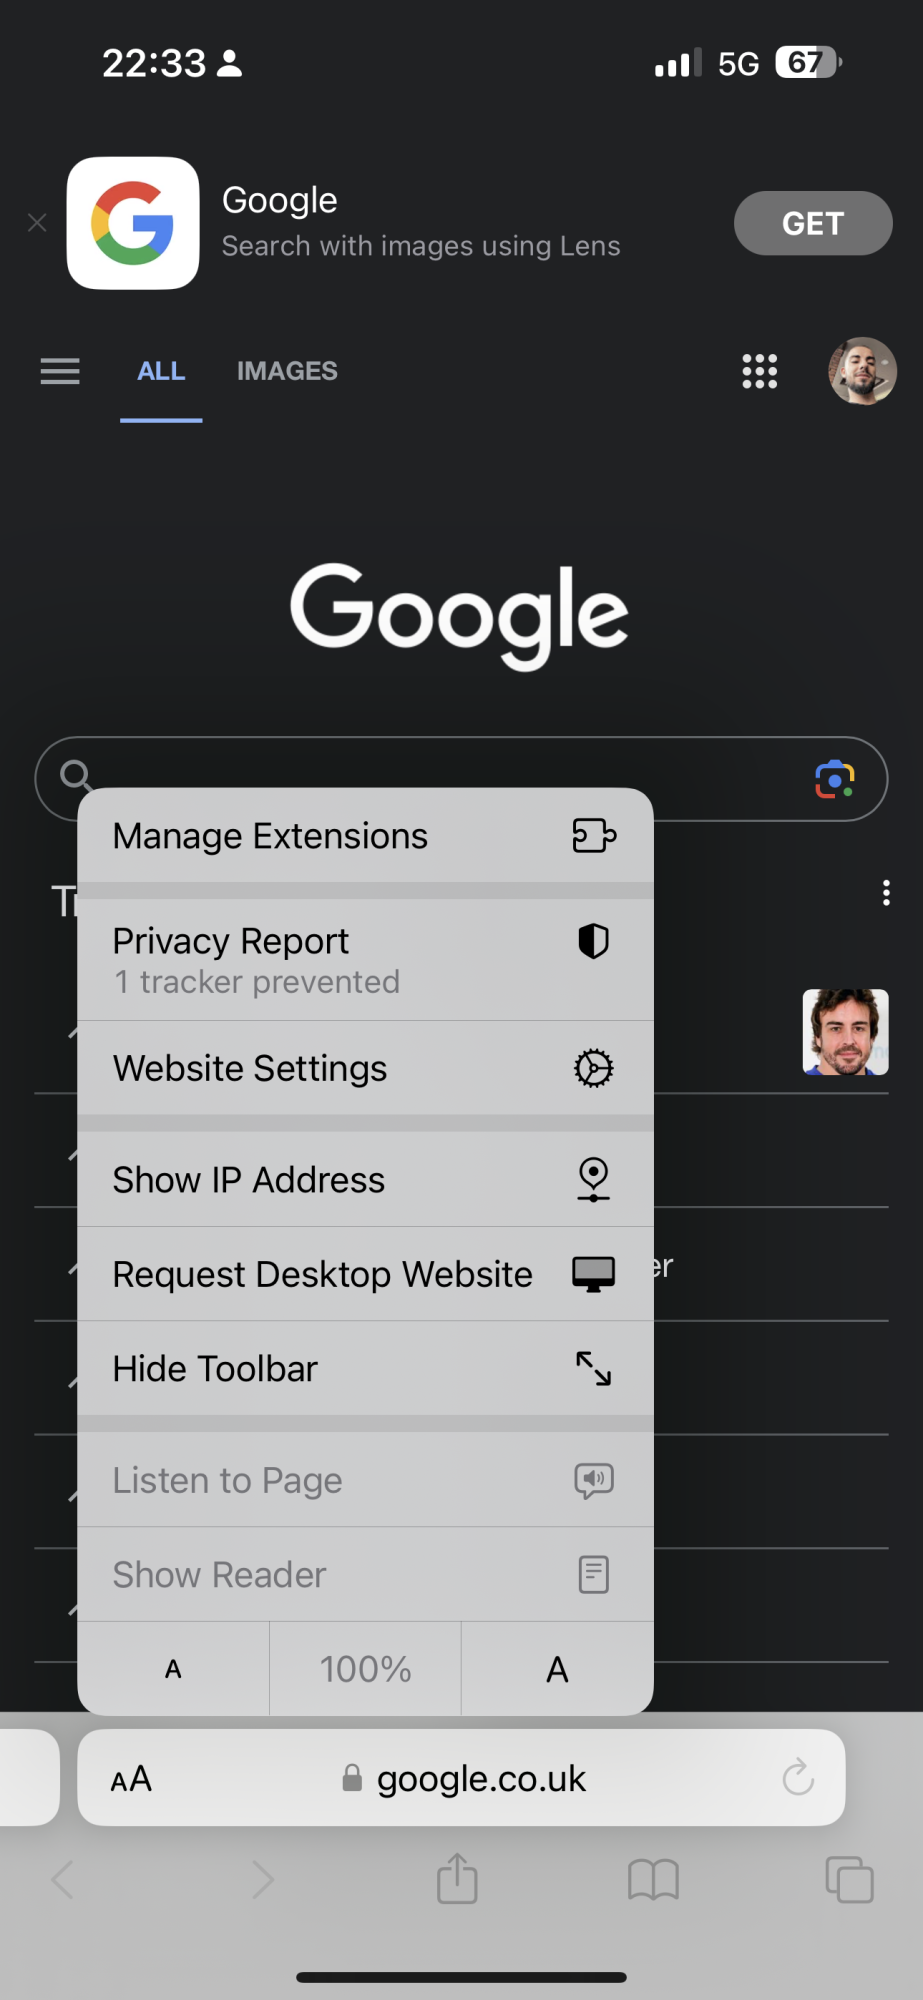This screenshot has width=923, height=2000.
Task: Open Website Settings entry
Action: pos(365,1068)
